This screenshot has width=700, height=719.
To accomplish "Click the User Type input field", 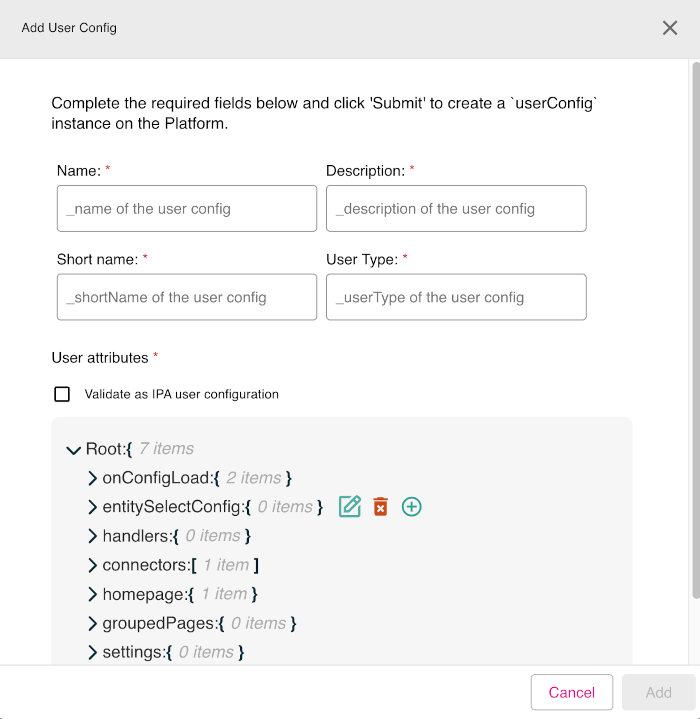I will click(456, 297).
